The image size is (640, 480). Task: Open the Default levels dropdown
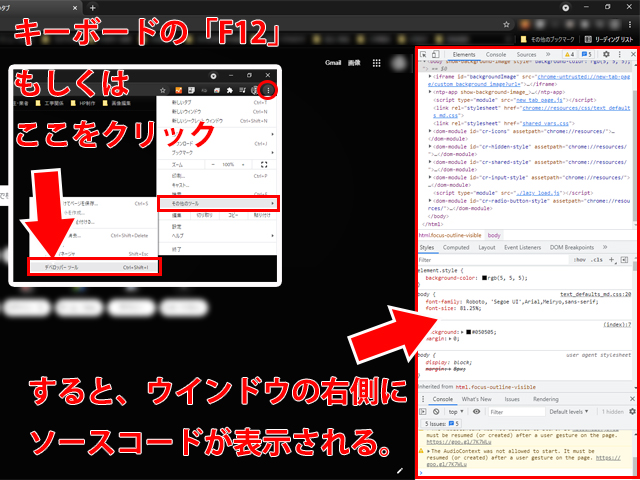point(569,411)
